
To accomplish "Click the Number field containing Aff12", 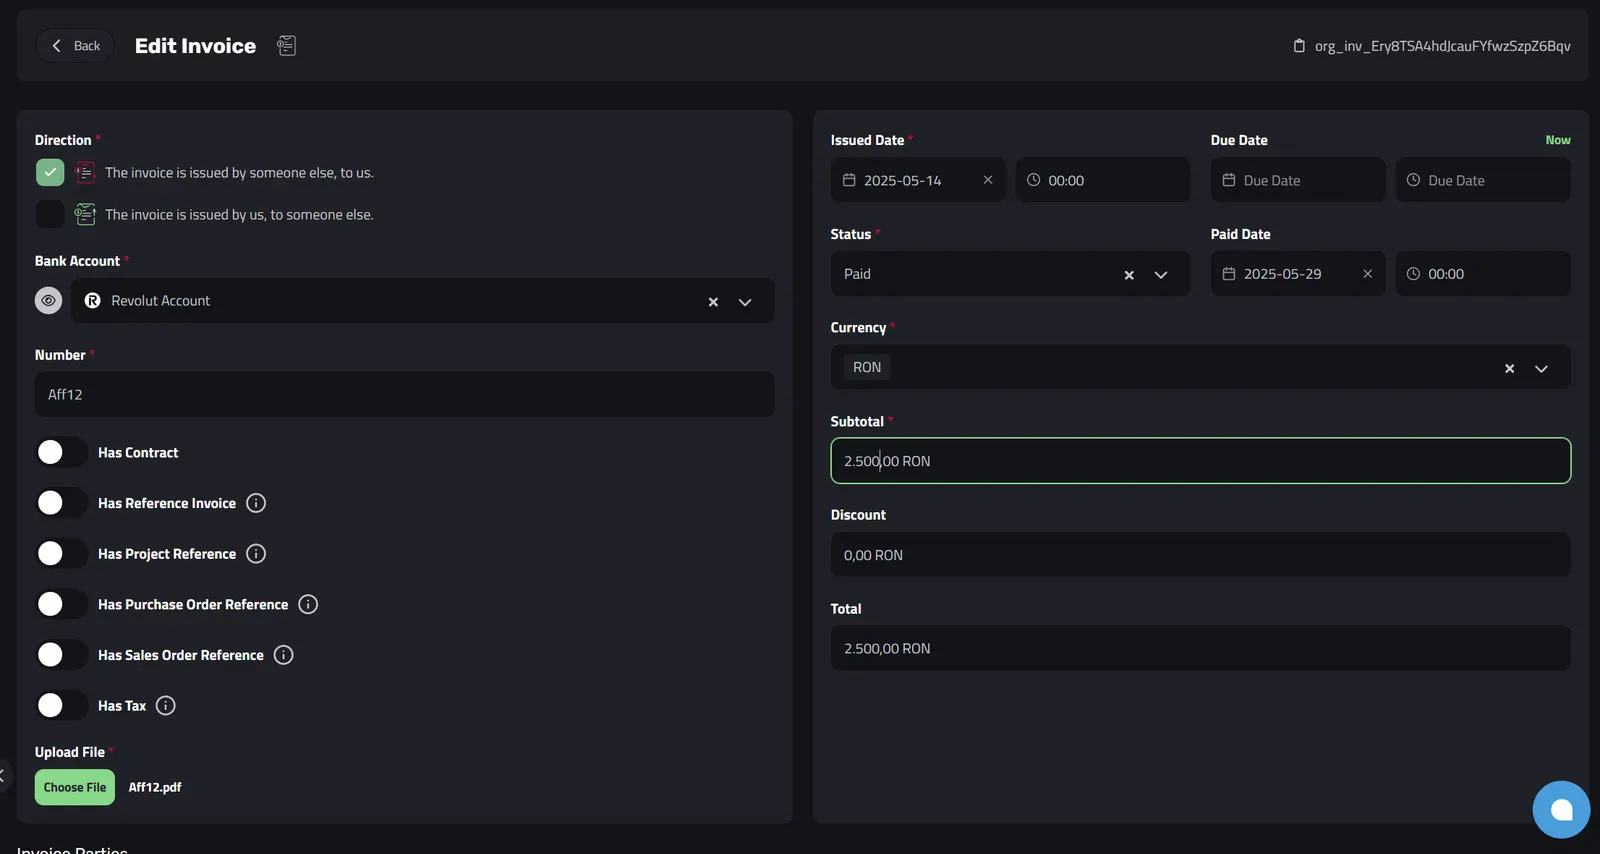I will (x=405, y=394).
